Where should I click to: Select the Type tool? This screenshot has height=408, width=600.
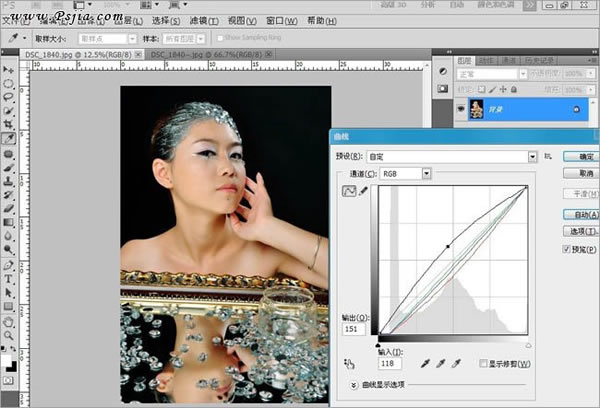click(x=8, y=279)
